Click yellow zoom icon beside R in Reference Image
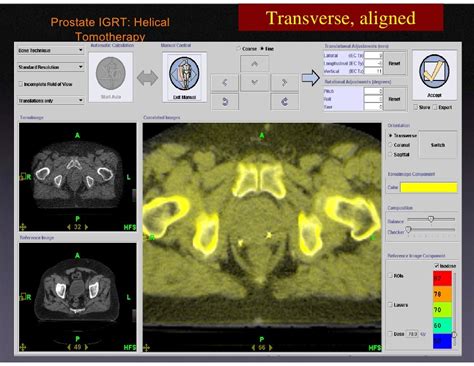474x366 pixels. click(22, 296)
